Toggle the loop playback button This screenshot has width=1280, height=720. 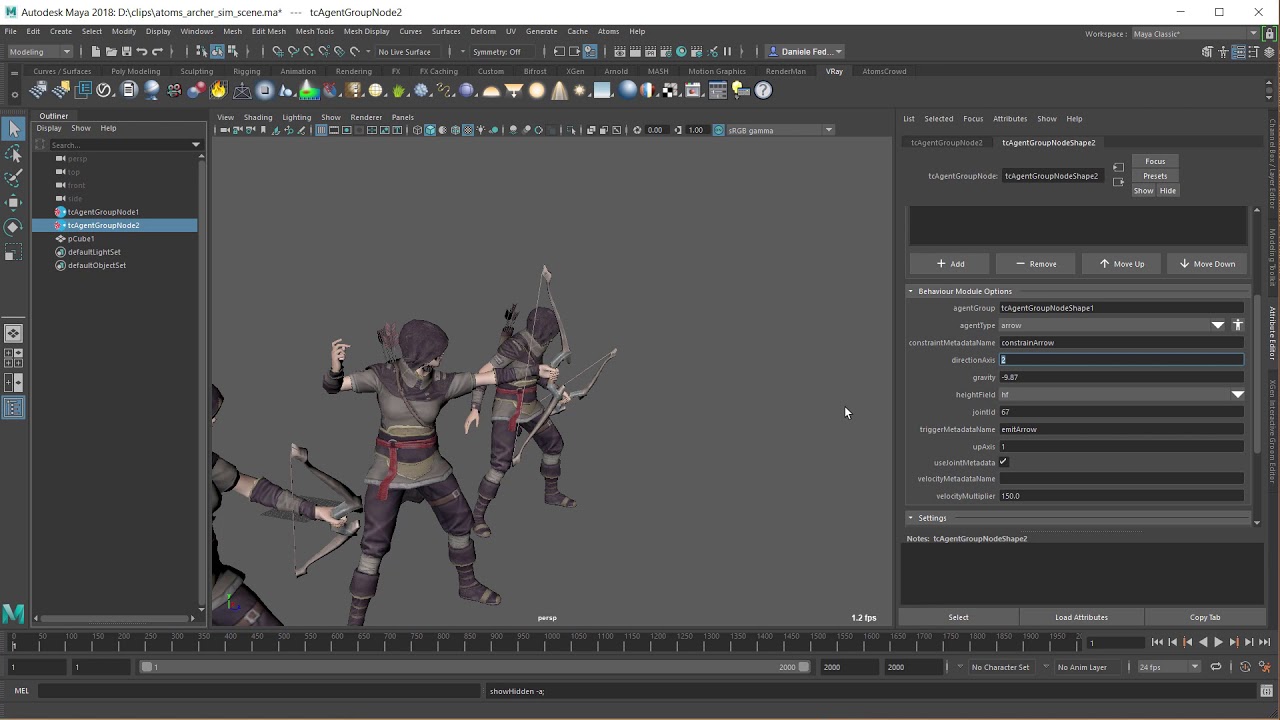click(1216, 667)
